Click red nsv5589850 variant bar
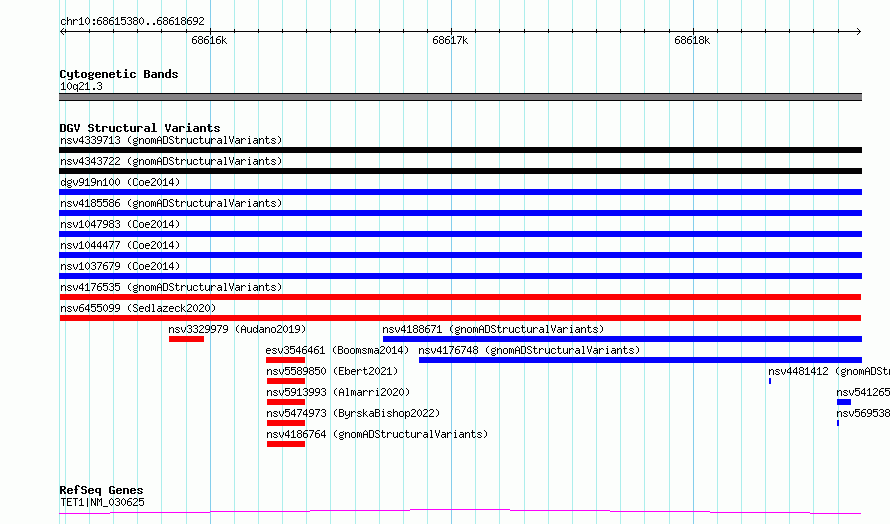Image resolution: width=890 pixels, height=524 pixels. tap(286, 381)
